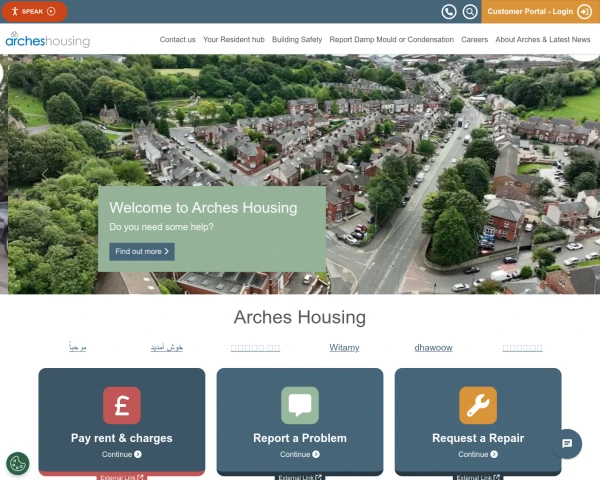Click the Do you need some help text
The width and height of the screenshot is (600, 480).
coord(161,227)
